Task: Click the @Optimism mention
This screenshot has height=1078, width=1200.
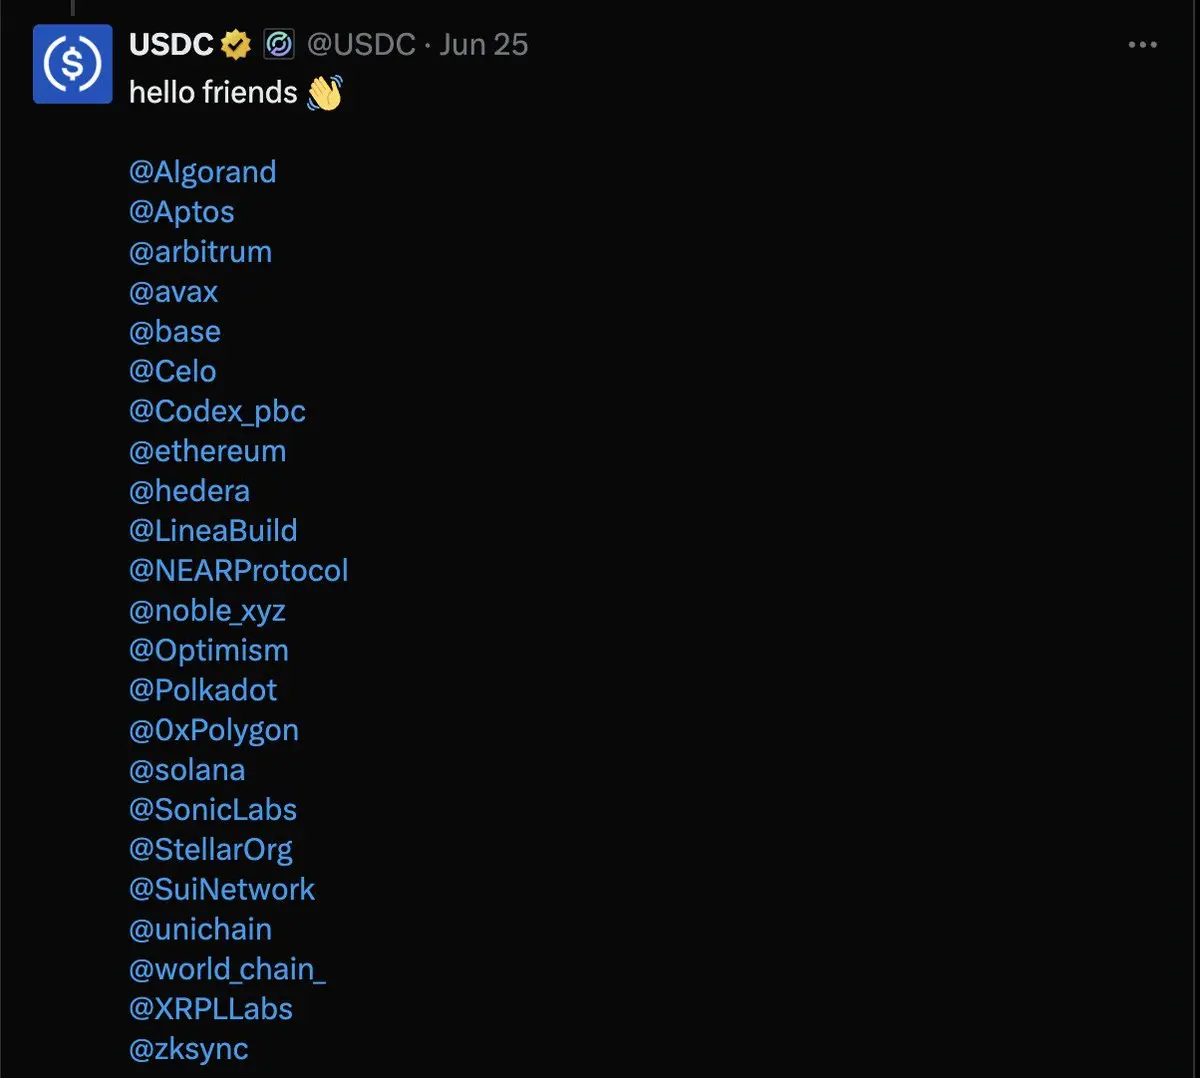Action: point(209,650)
